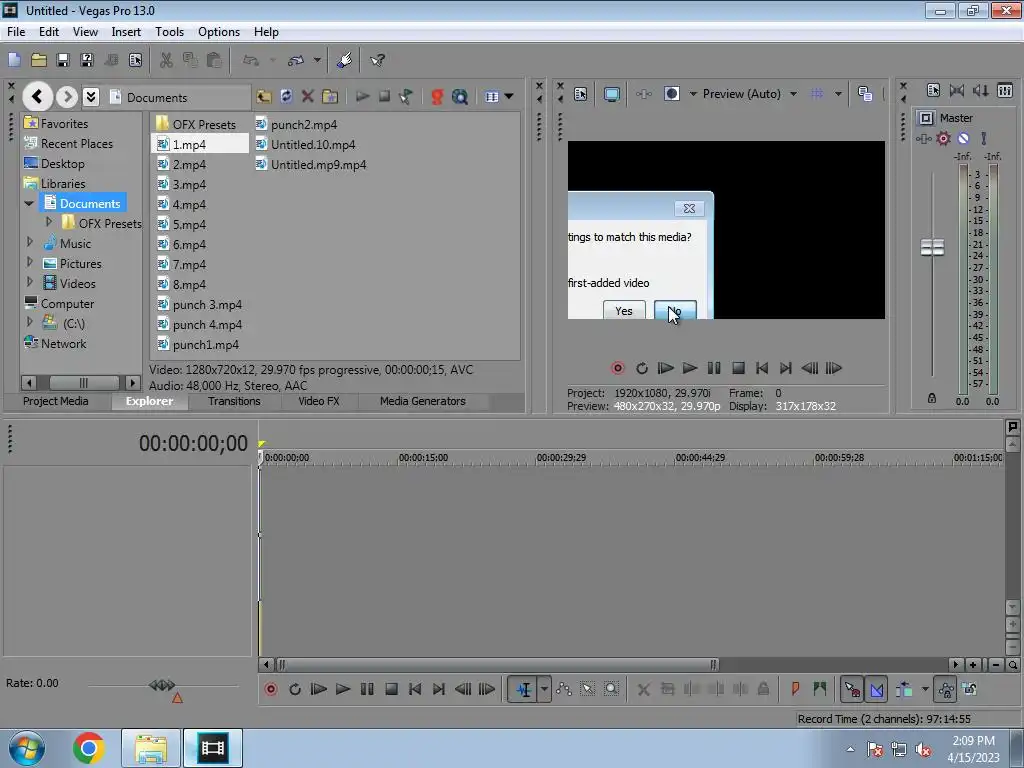
Task: Click the Undo arrow icon
Action: pyautogui.click(x=251, y=60)
